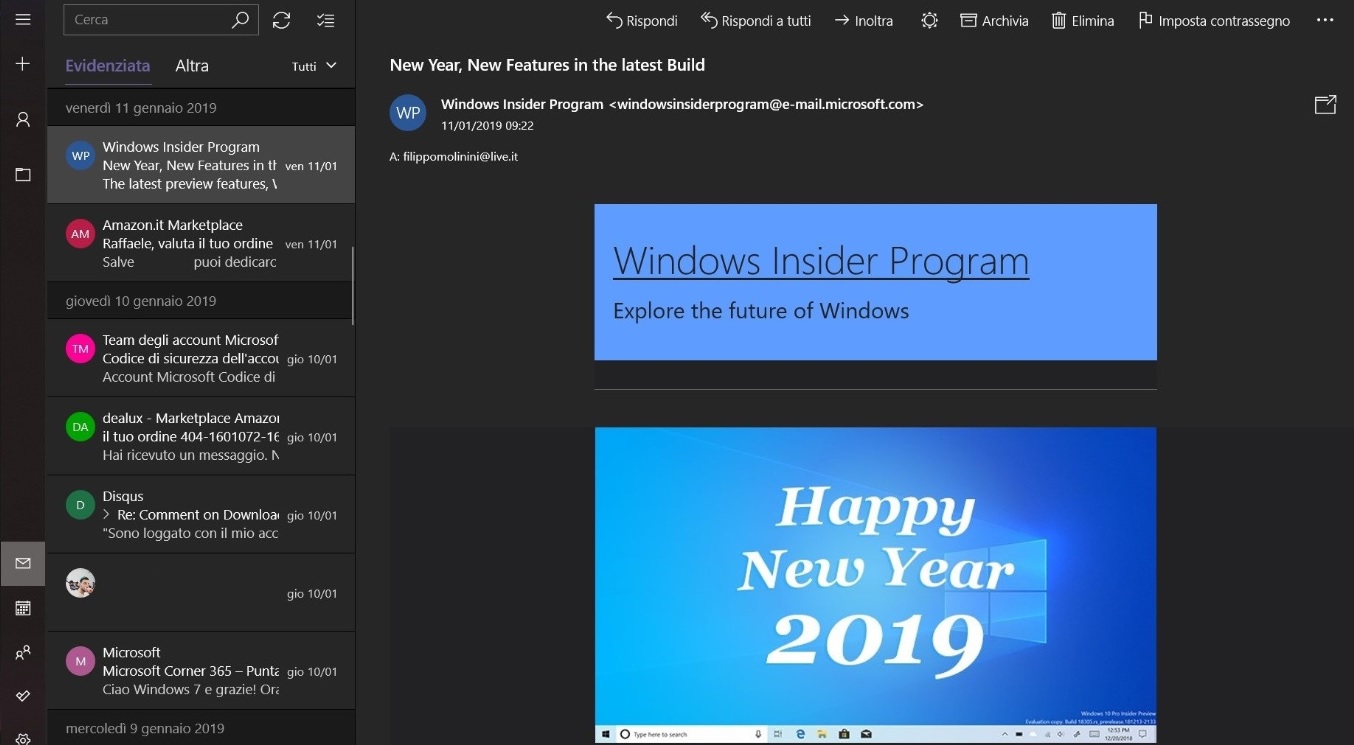The width and height of the screenshot is (1354, 745).
Task: Select the Evidenziata tab
Action: click(108, 66)
